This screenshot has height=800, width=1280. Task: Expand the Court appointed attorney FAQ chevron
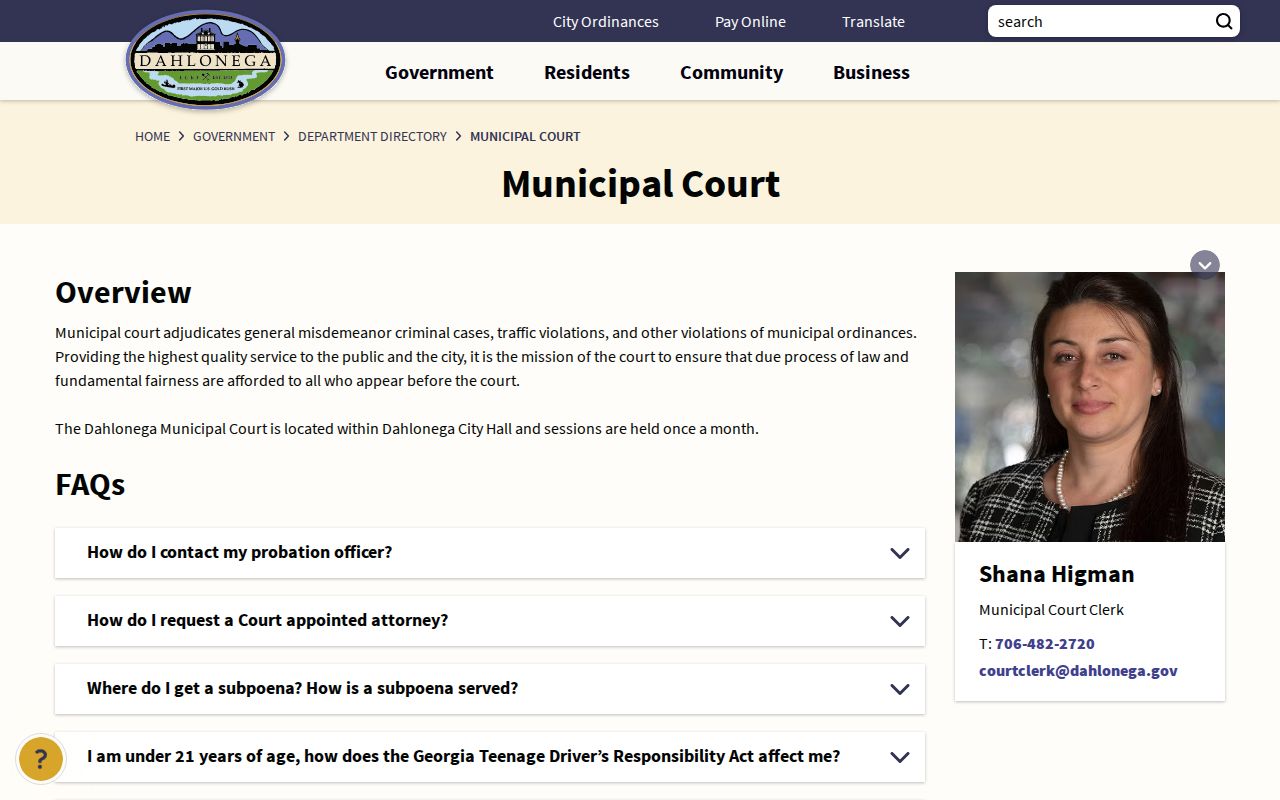point(900,621)
